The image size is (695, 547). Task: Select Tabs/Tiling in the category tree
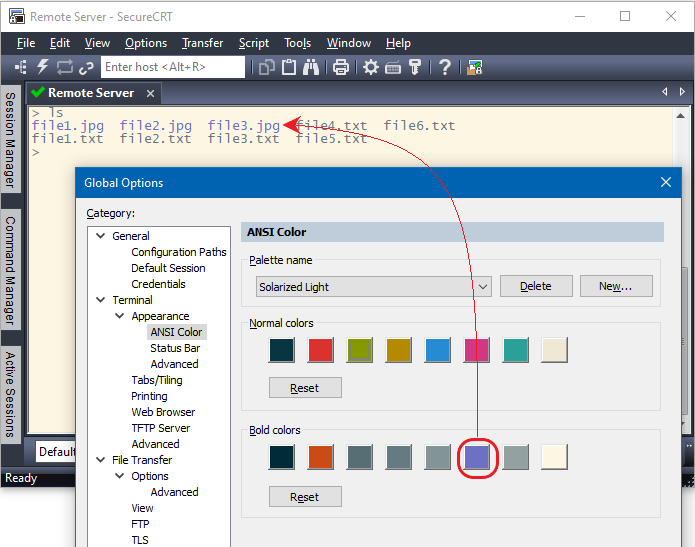tap(156, 380)
